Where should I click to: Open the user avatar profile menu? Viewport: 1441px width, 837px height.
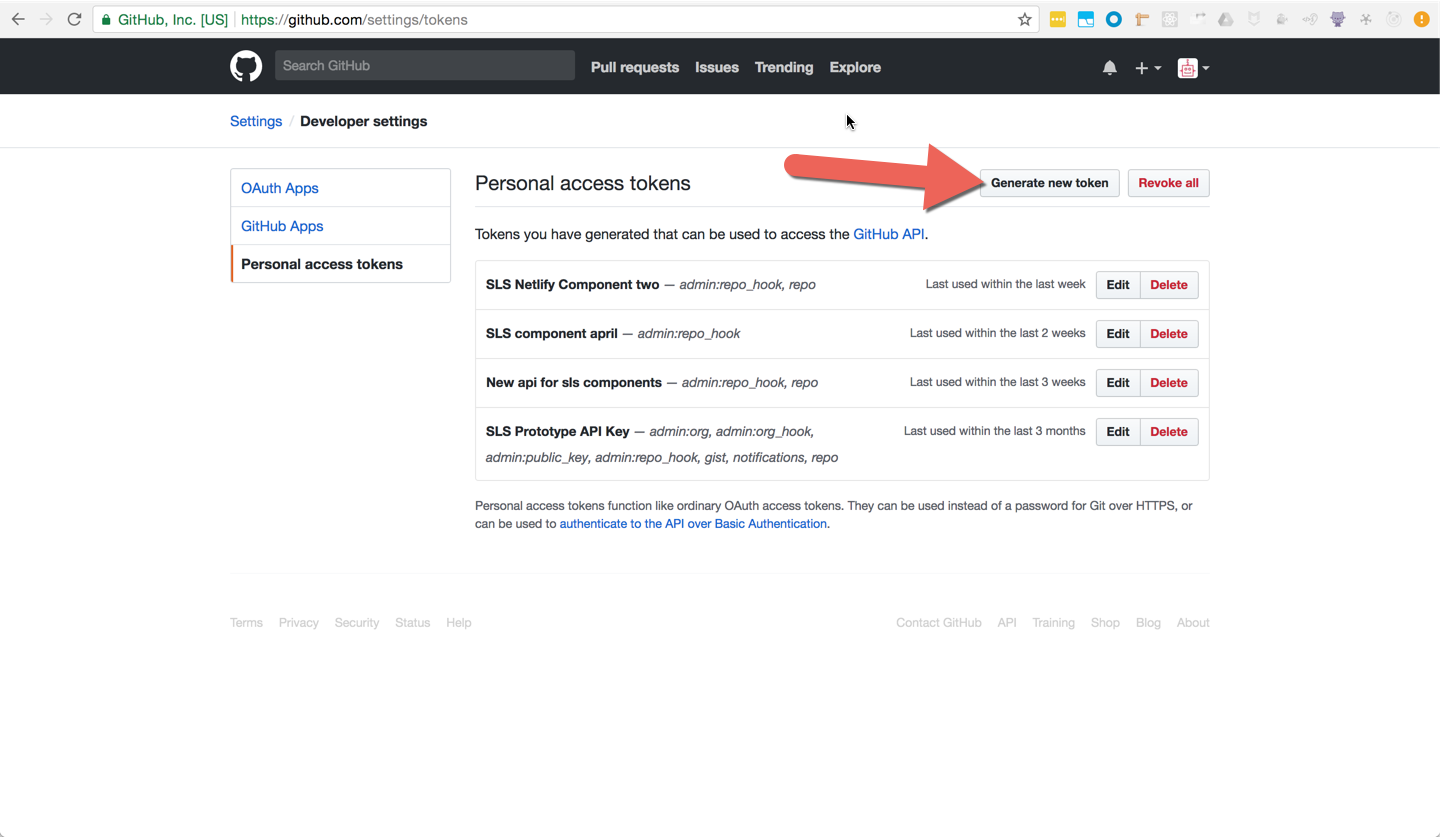click(1193, 68)
